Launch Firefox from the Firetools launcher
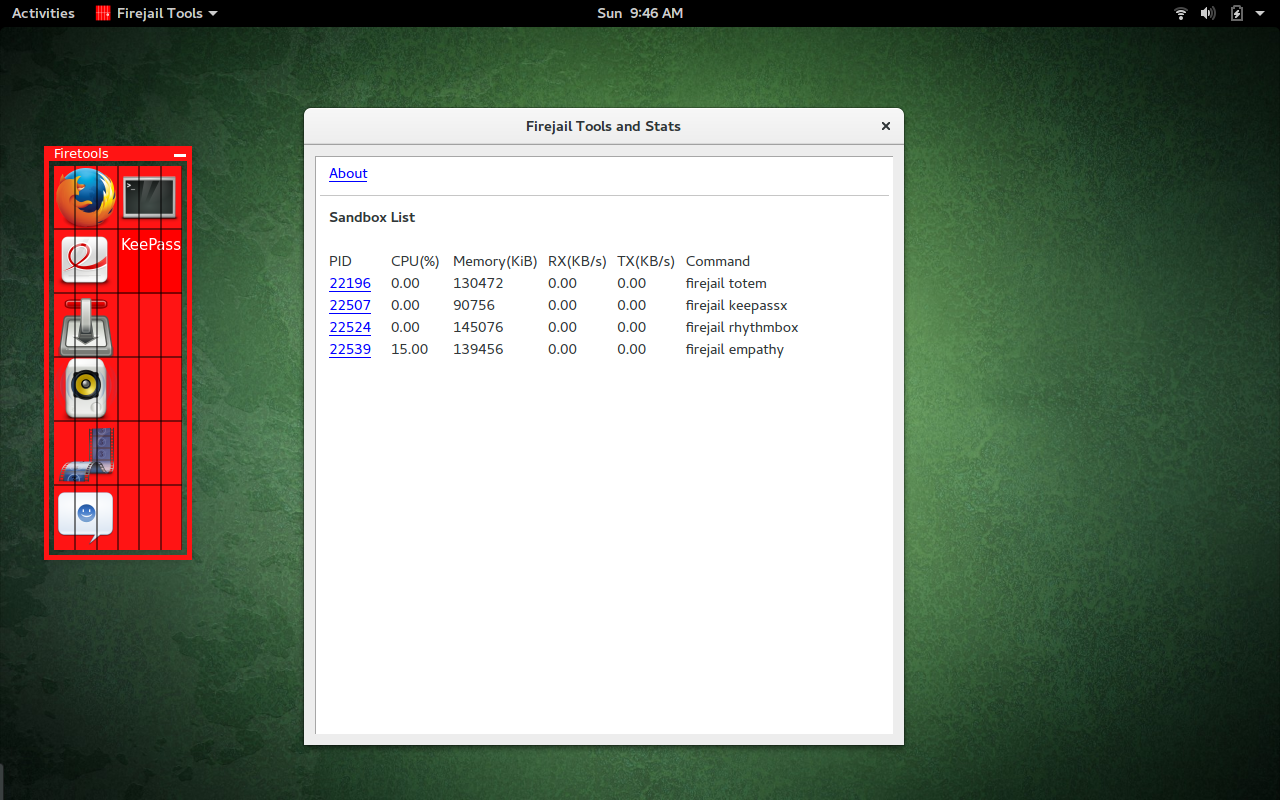 click(85, 197)
